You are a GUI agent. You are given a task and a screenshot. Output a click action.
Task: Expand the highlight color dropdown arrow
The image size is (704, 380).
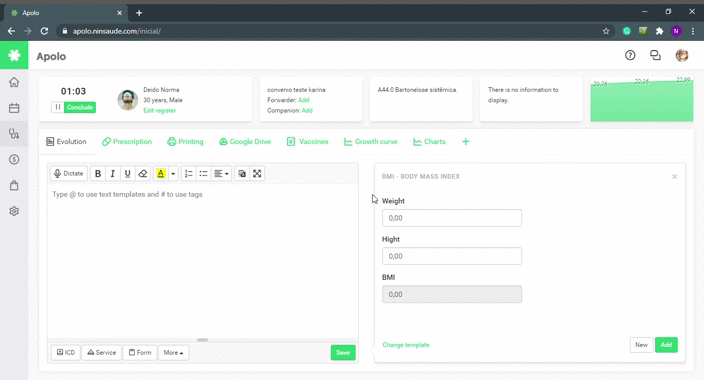[x=173, y=173]
